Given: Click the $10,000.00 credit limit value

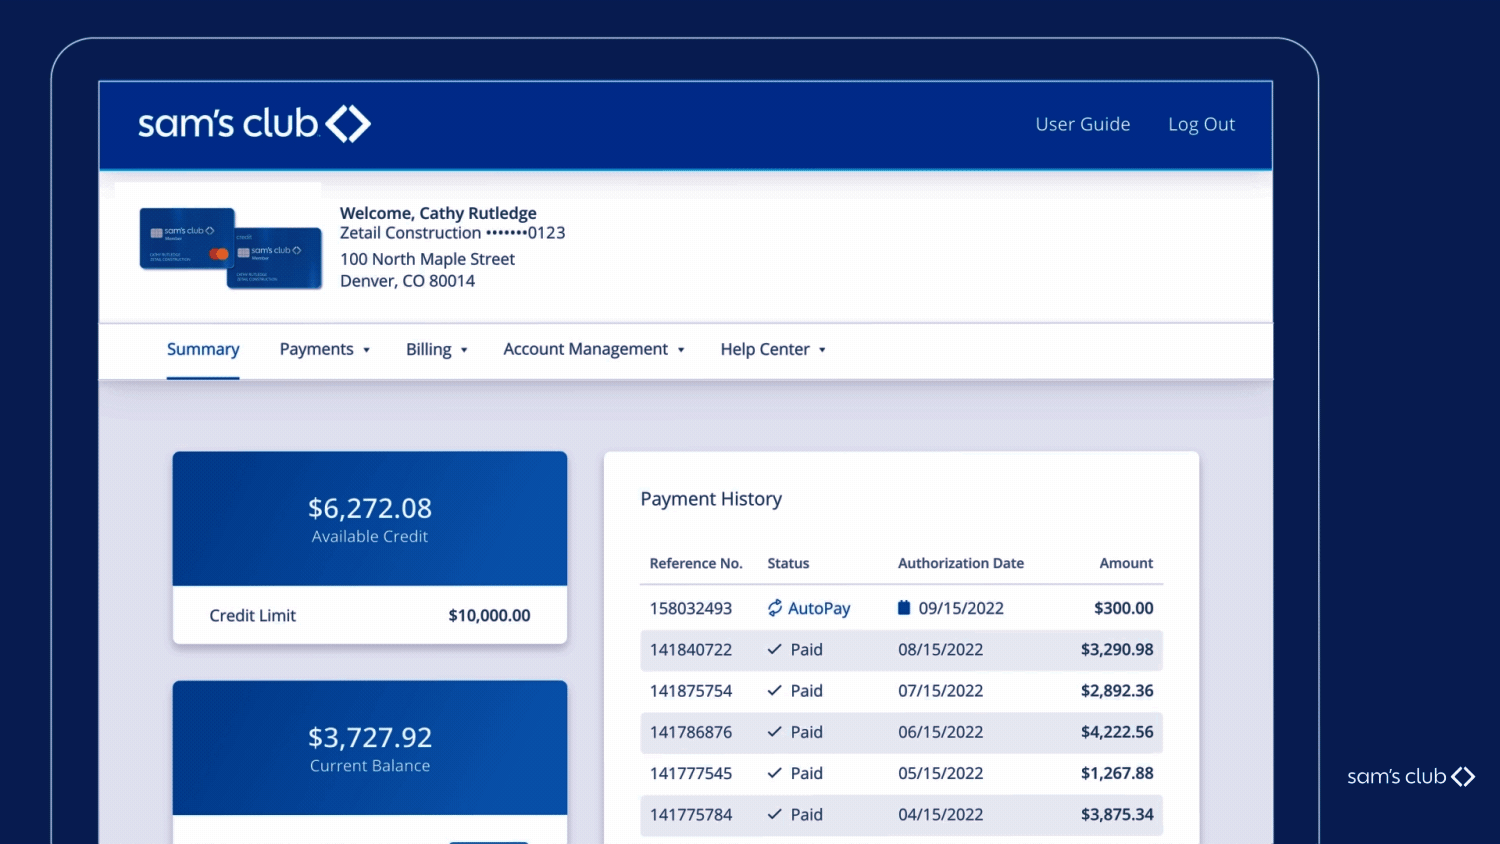Looking at the screenshot, I should point(489,616).
